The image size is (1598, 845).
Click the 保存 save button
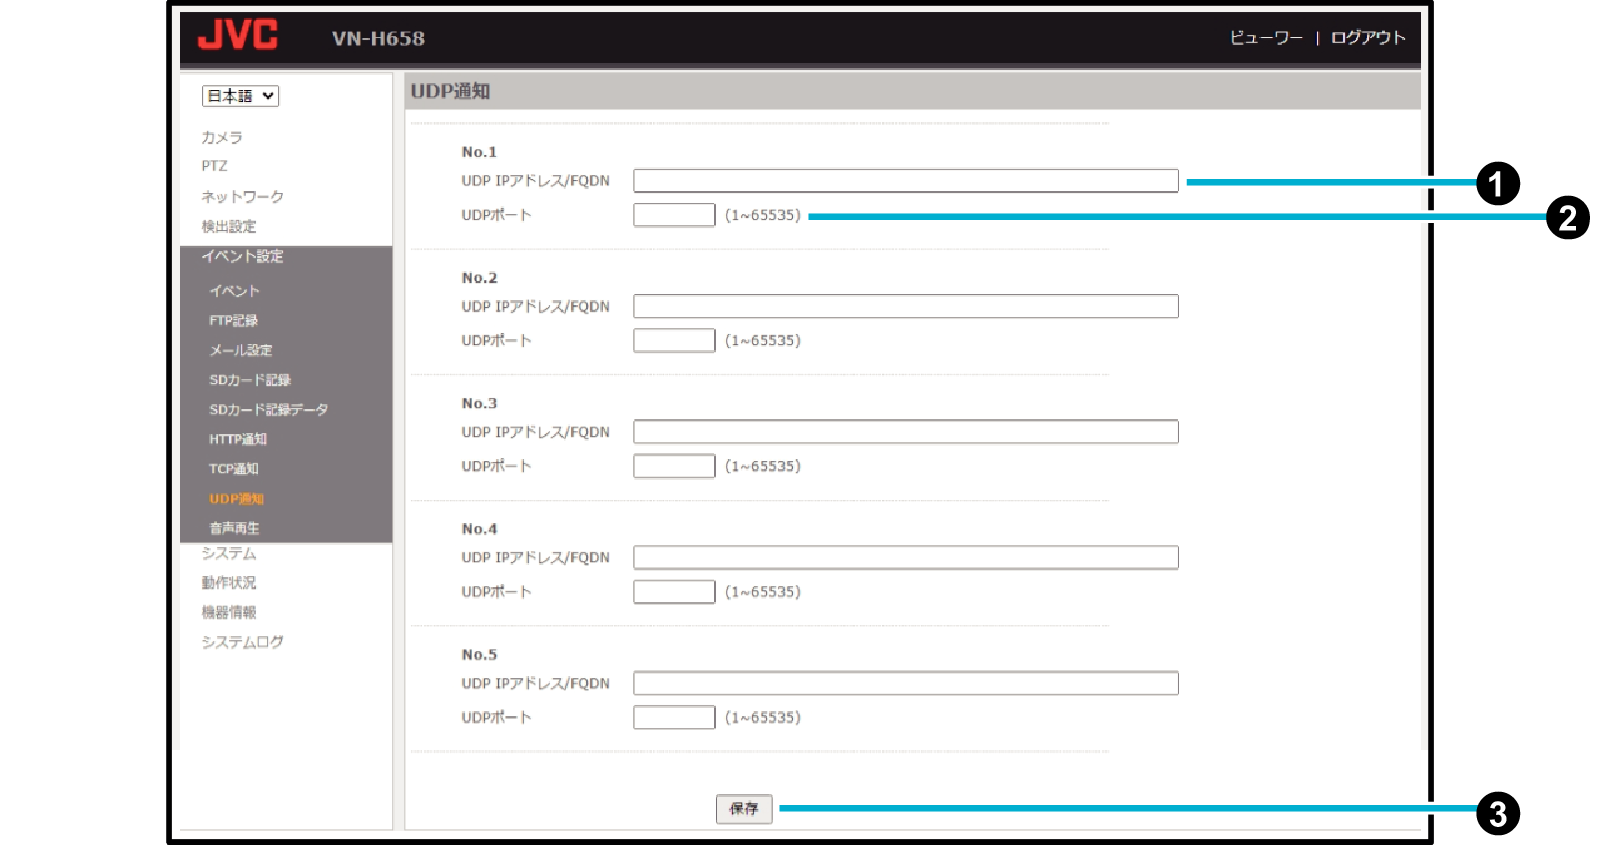744,809
